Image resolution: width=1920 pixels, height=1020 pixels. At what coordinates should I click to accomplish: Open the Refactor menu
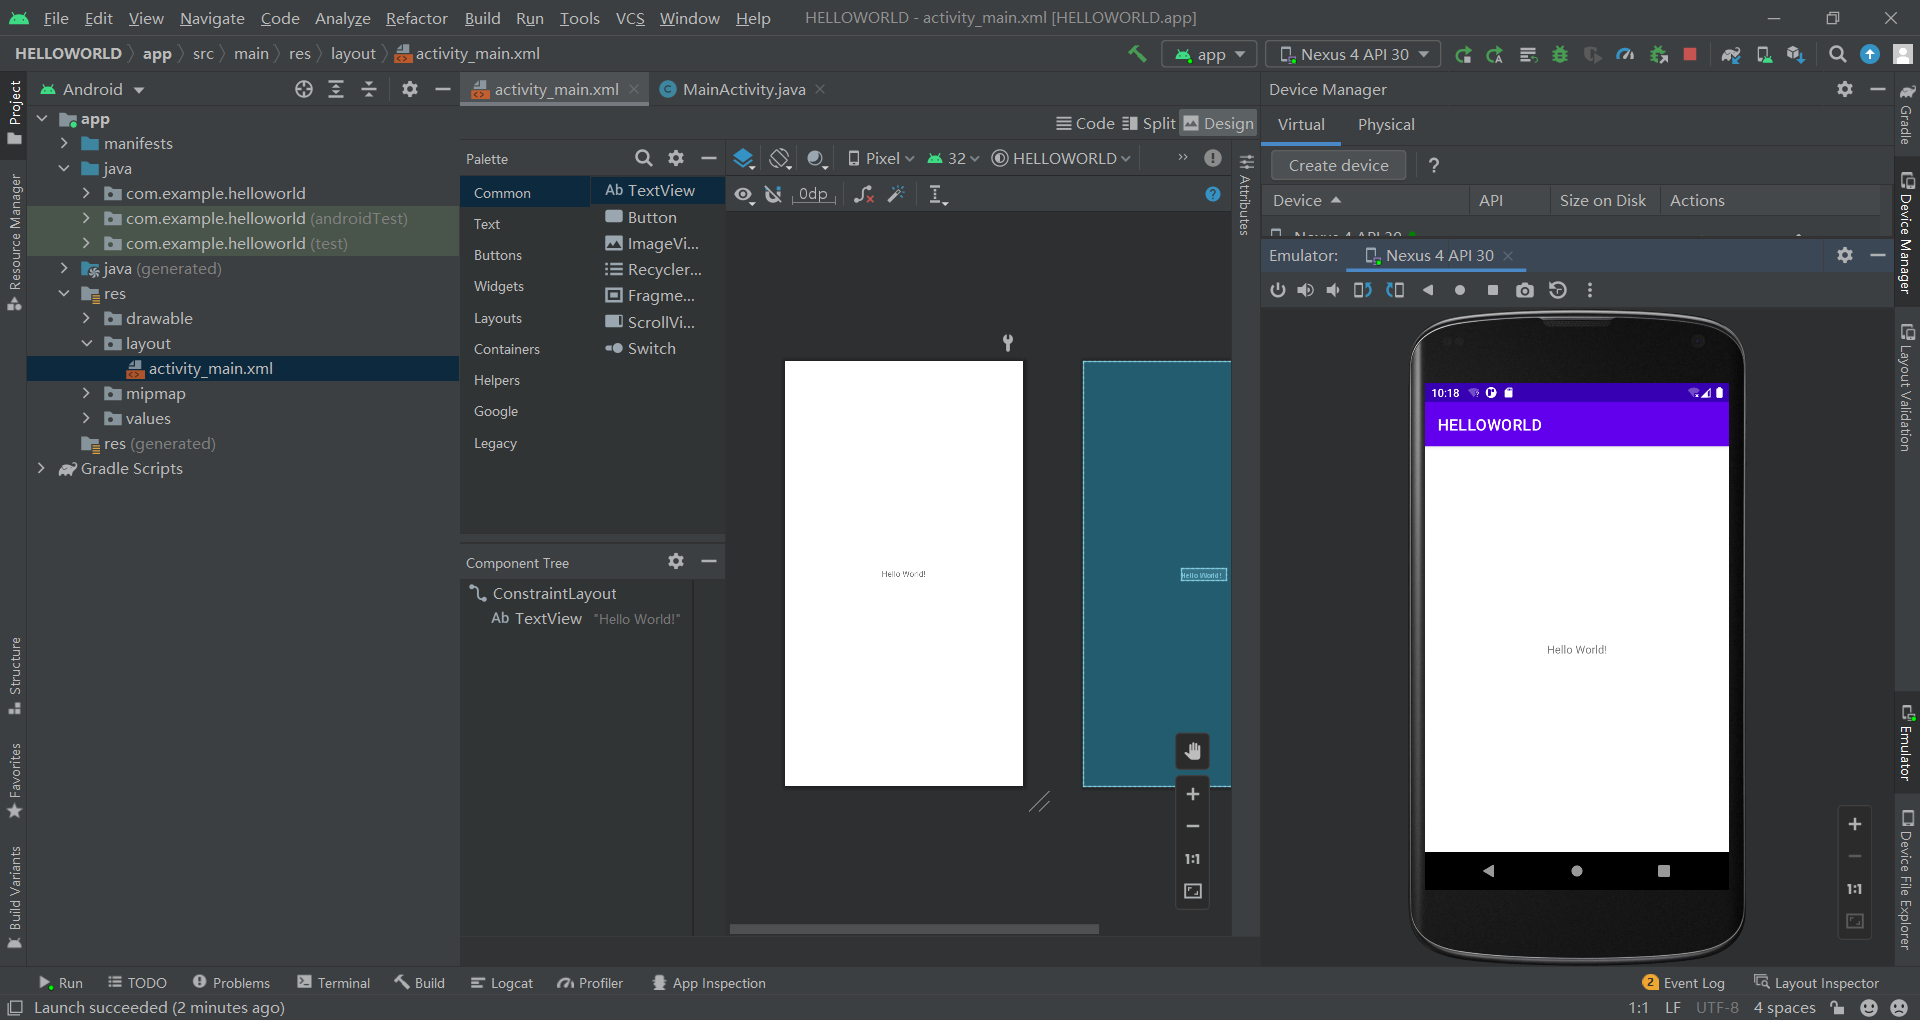416,18
